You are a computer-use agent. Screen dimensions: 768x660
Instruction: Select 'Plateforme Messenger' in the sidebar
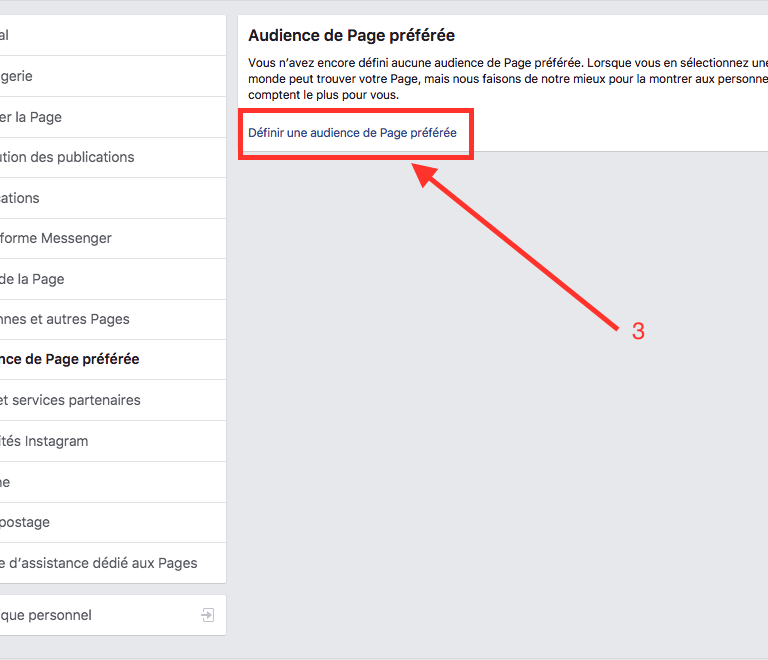click(x=58, y=238)
